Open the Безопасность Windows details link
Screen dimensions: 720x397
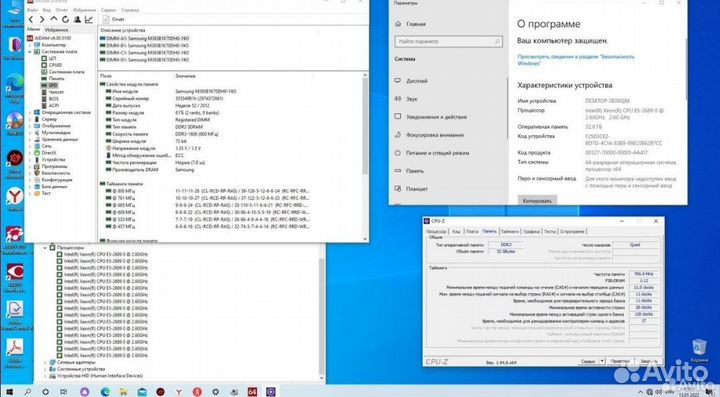tap(576, 60)
